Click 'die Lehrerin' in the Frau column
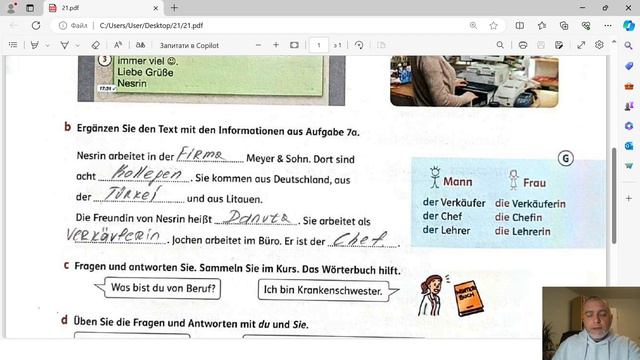Image resolution: width=640 pixels, height=360 pixels. pyautogui.click(x=522, y=231)
